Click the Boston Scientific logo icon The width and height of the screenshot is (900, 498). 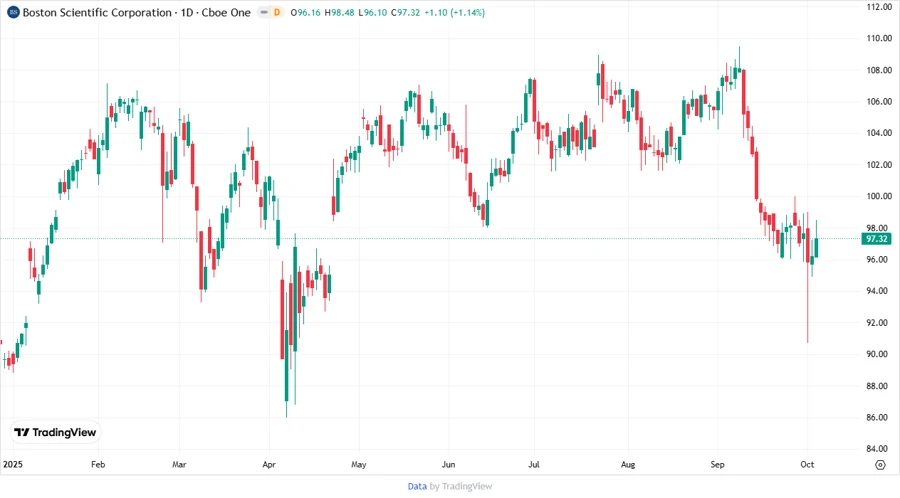[13, 12]
